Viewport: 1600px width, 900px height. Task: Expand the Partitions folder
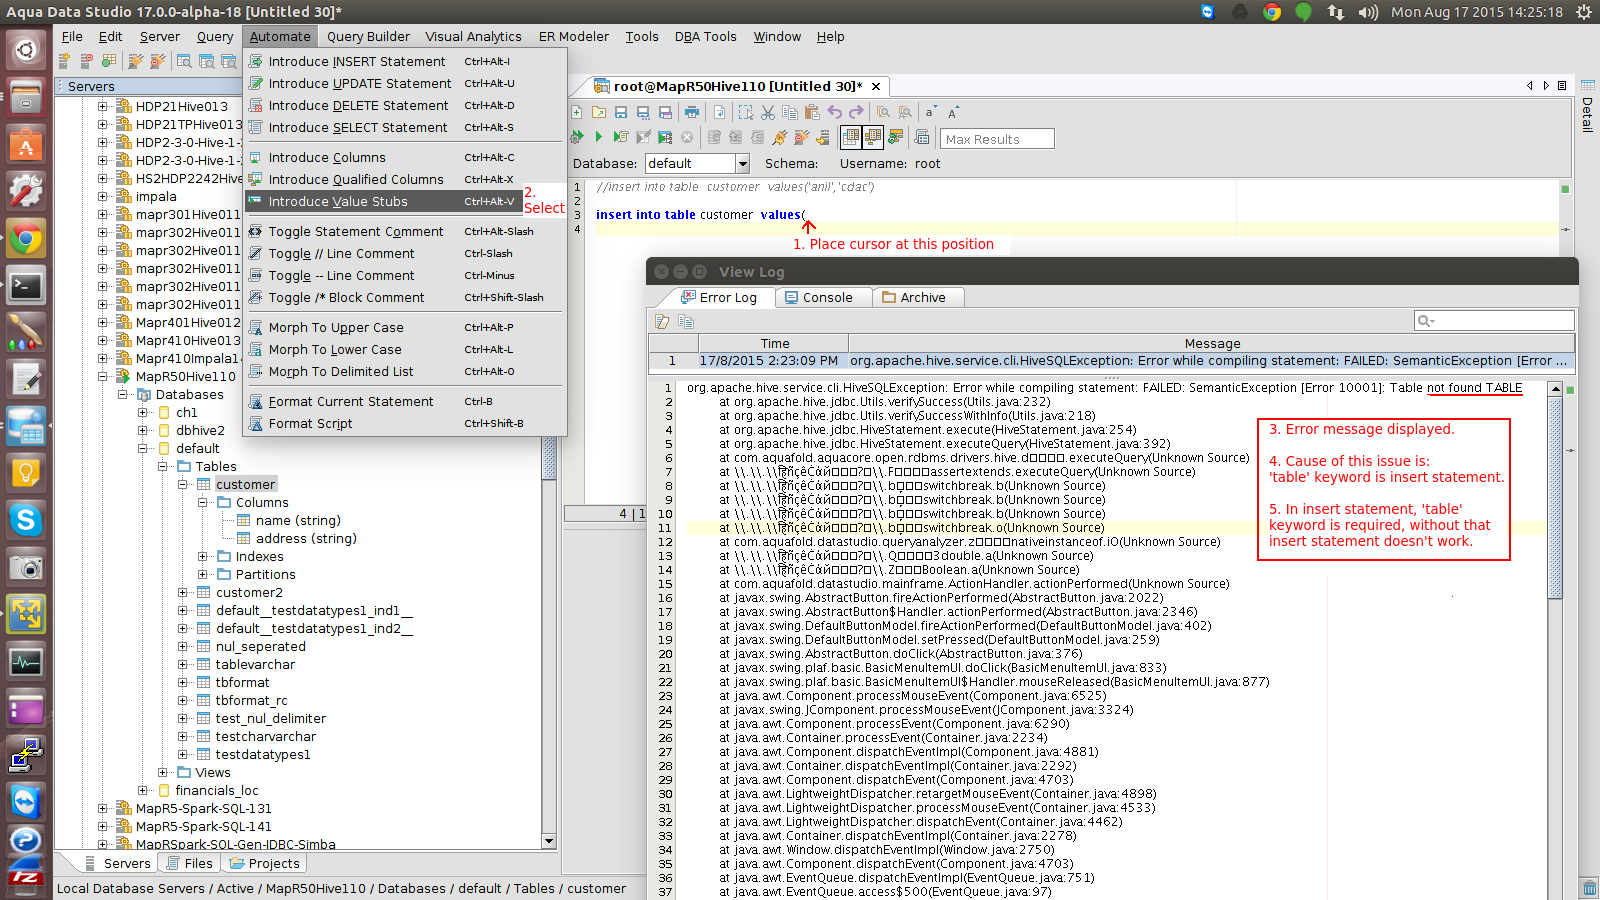[x=203, y=575]
